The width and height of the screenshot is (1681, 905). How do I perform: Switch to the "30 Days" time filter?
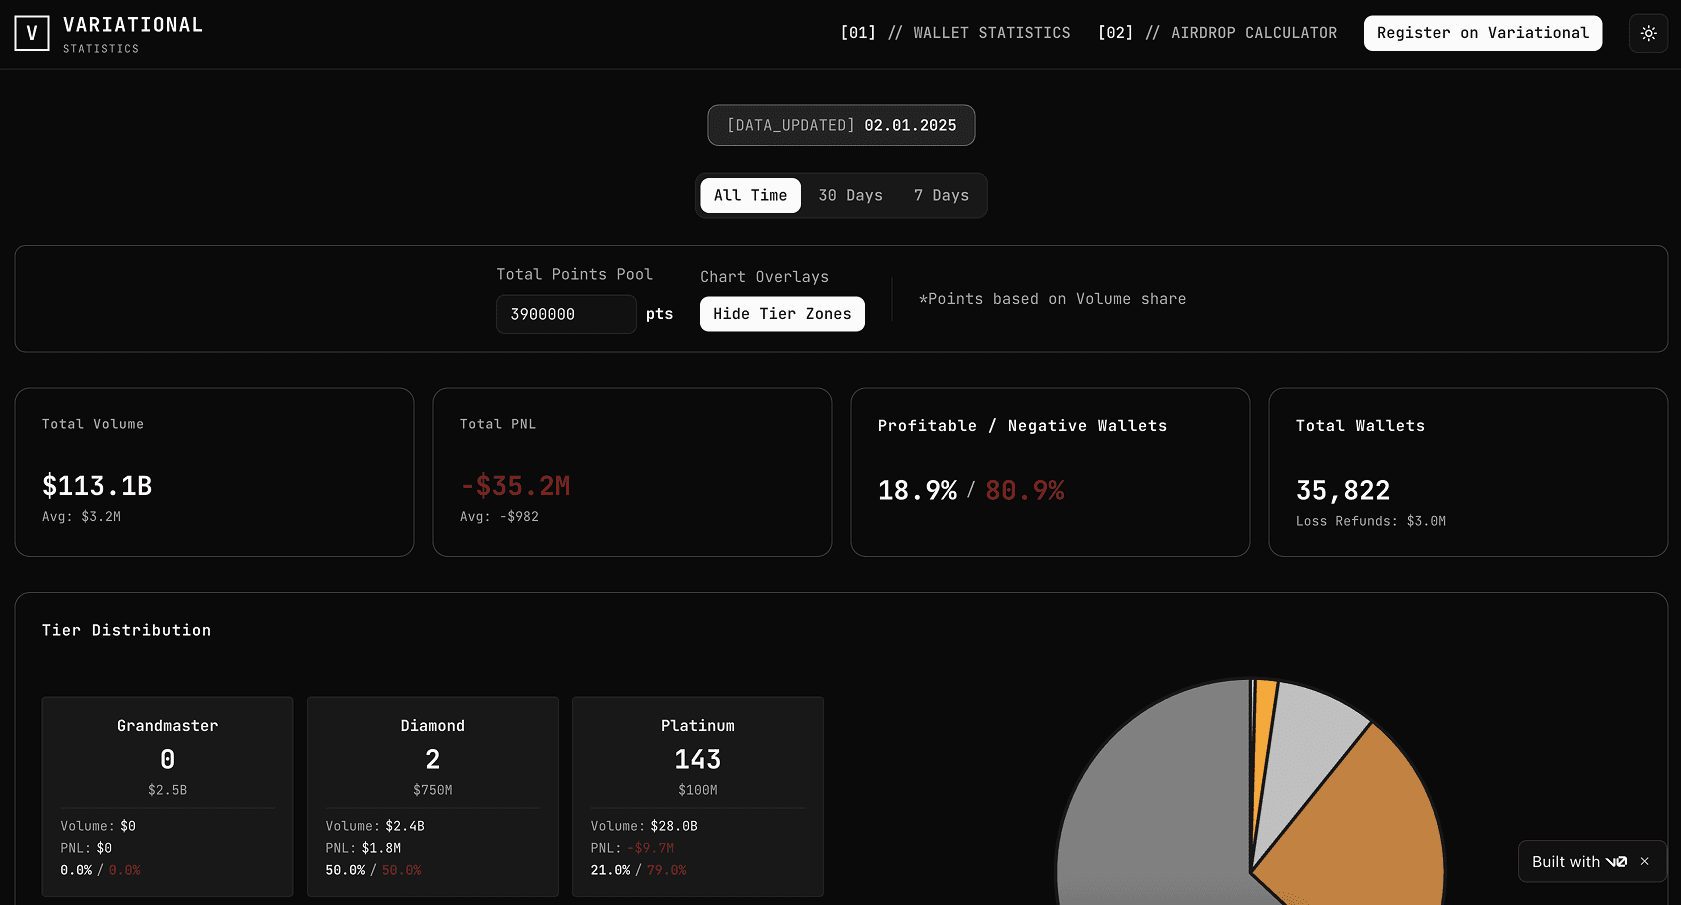tap(850, 195)
